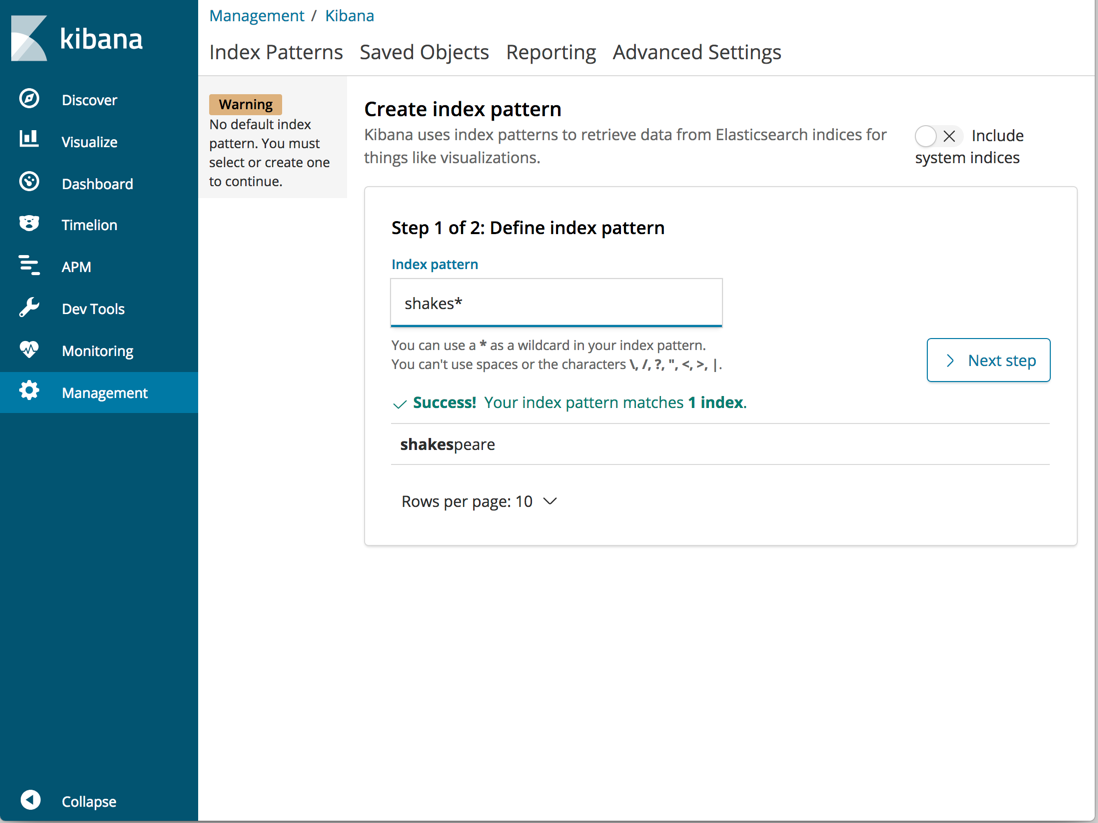Go to the Advanced Settings tab
The image size is (1098, 823).
[x=696, y=52]
